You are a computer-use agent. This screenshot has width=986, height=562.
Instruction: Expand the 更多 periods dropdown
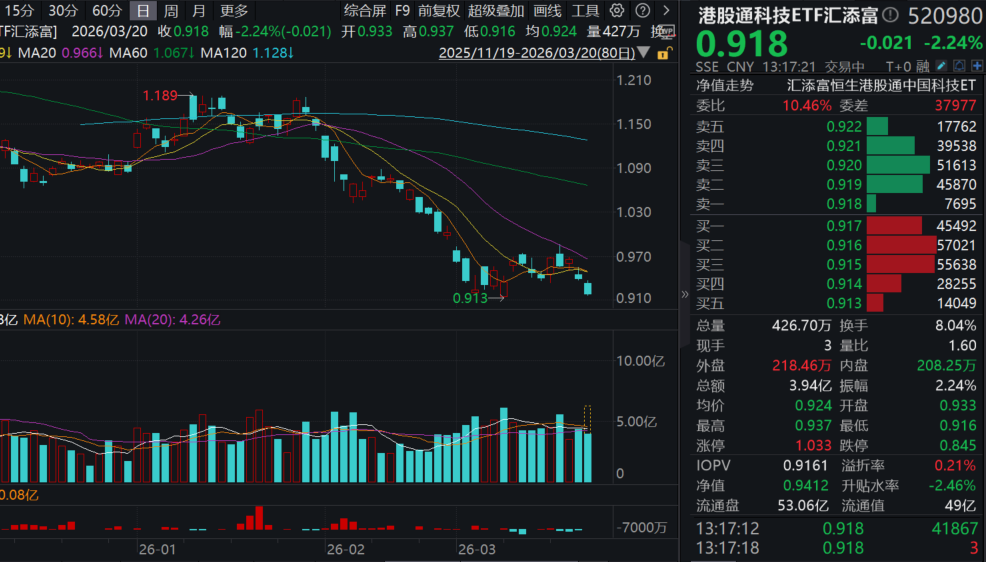click(234, 11)
